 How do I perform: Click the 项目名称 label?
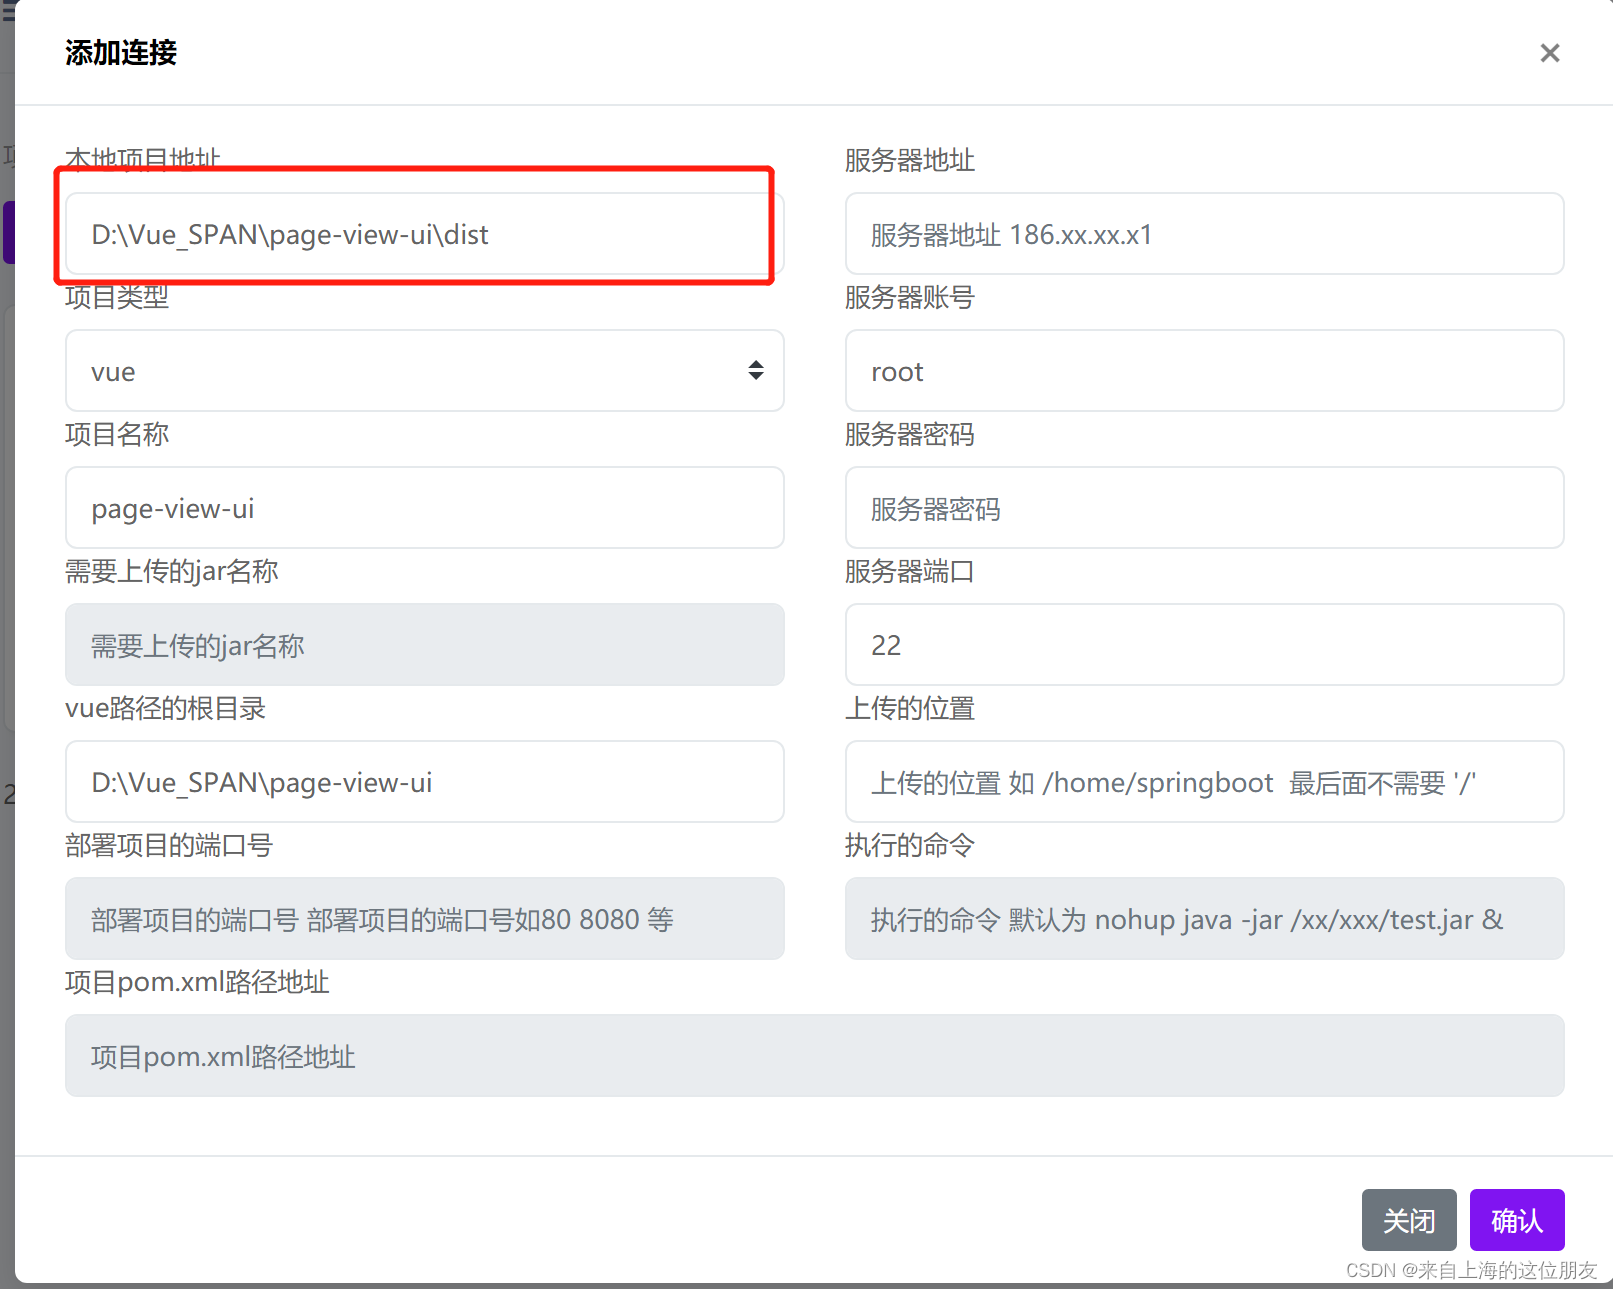117,434
